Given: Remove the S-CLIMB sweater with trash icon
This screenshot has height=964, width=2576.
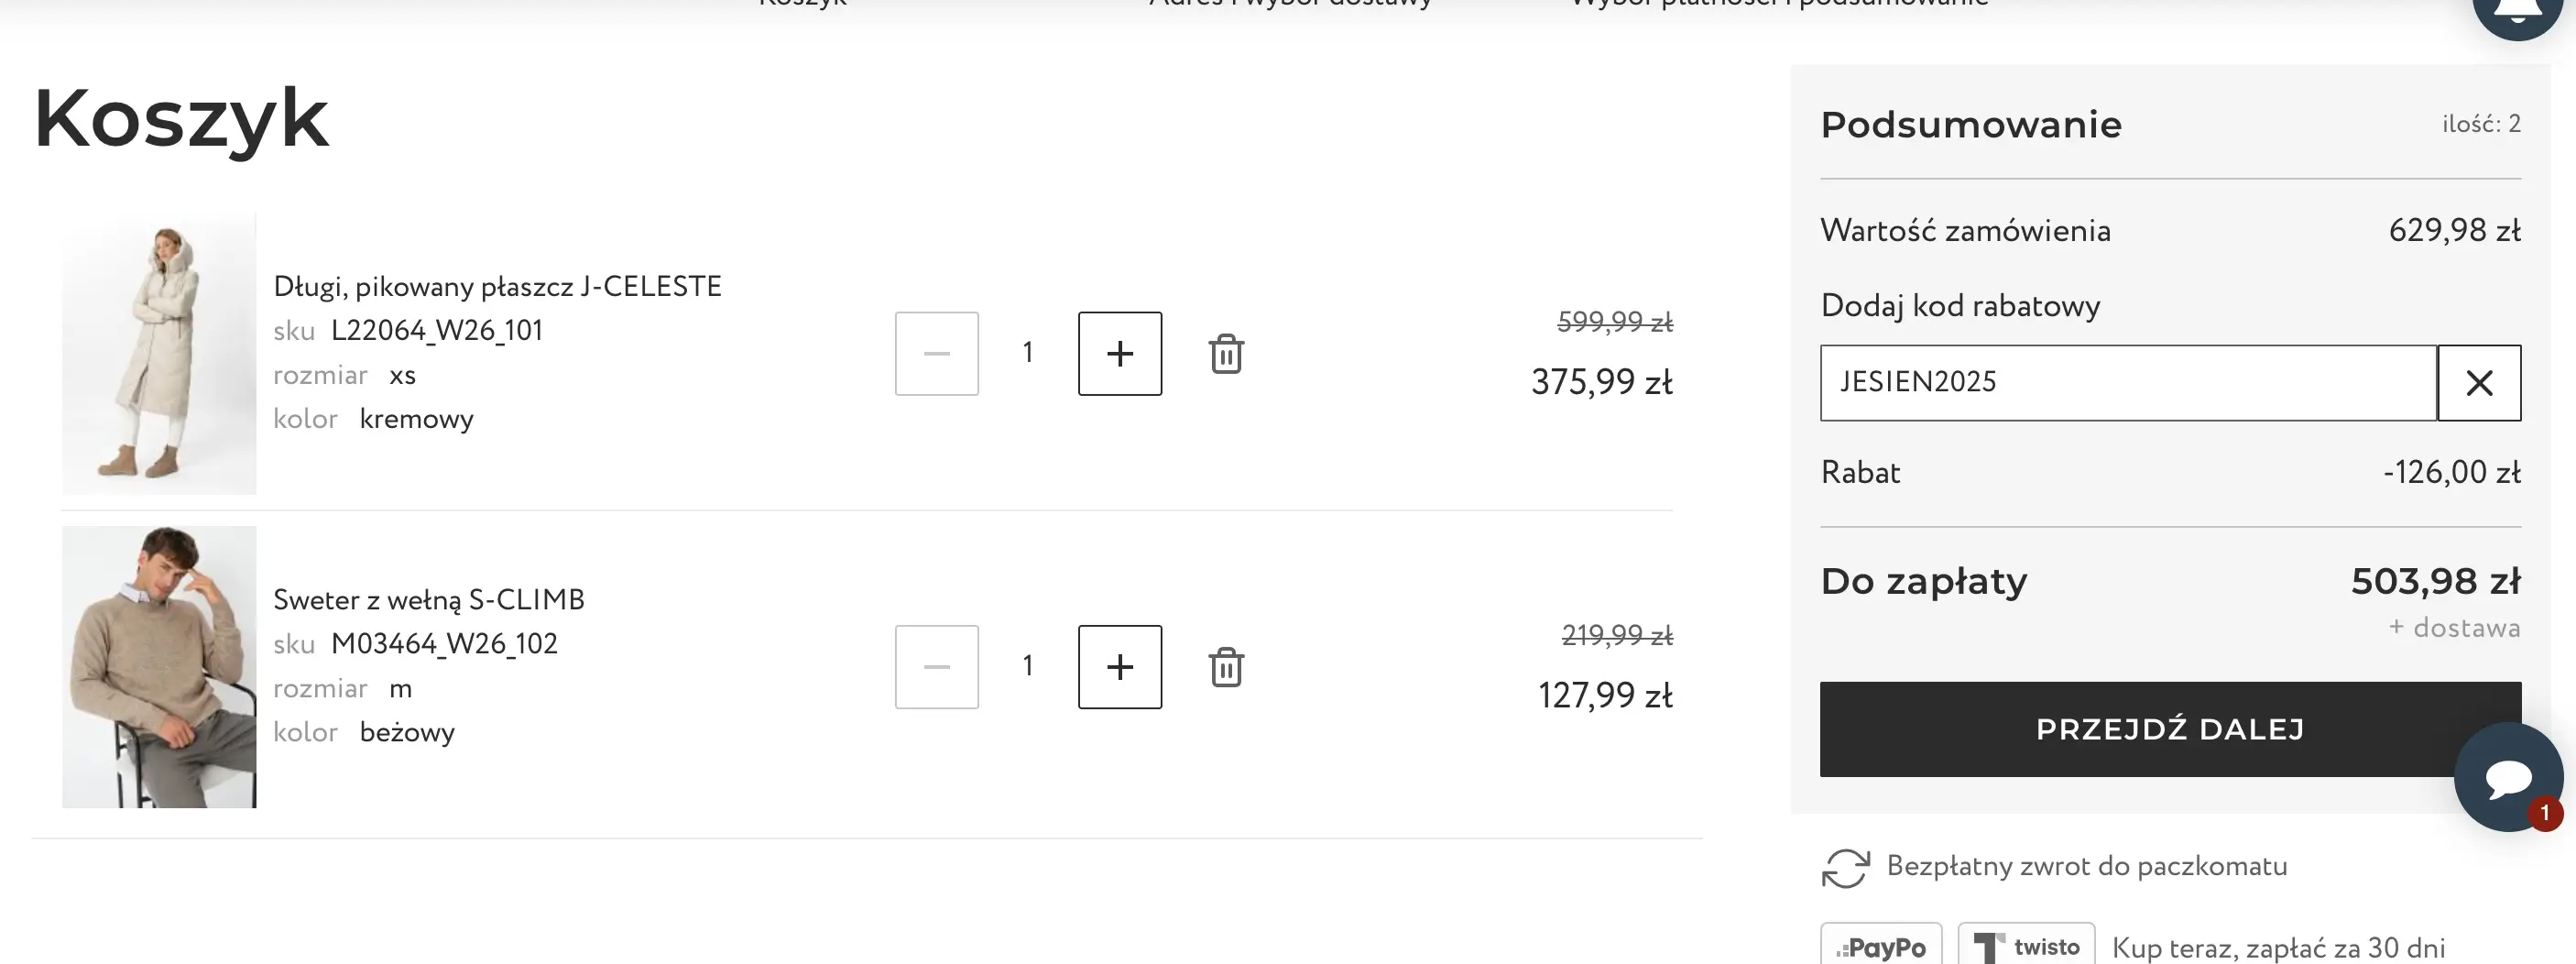Looking at the screenshot, I should coord(1226,667).
